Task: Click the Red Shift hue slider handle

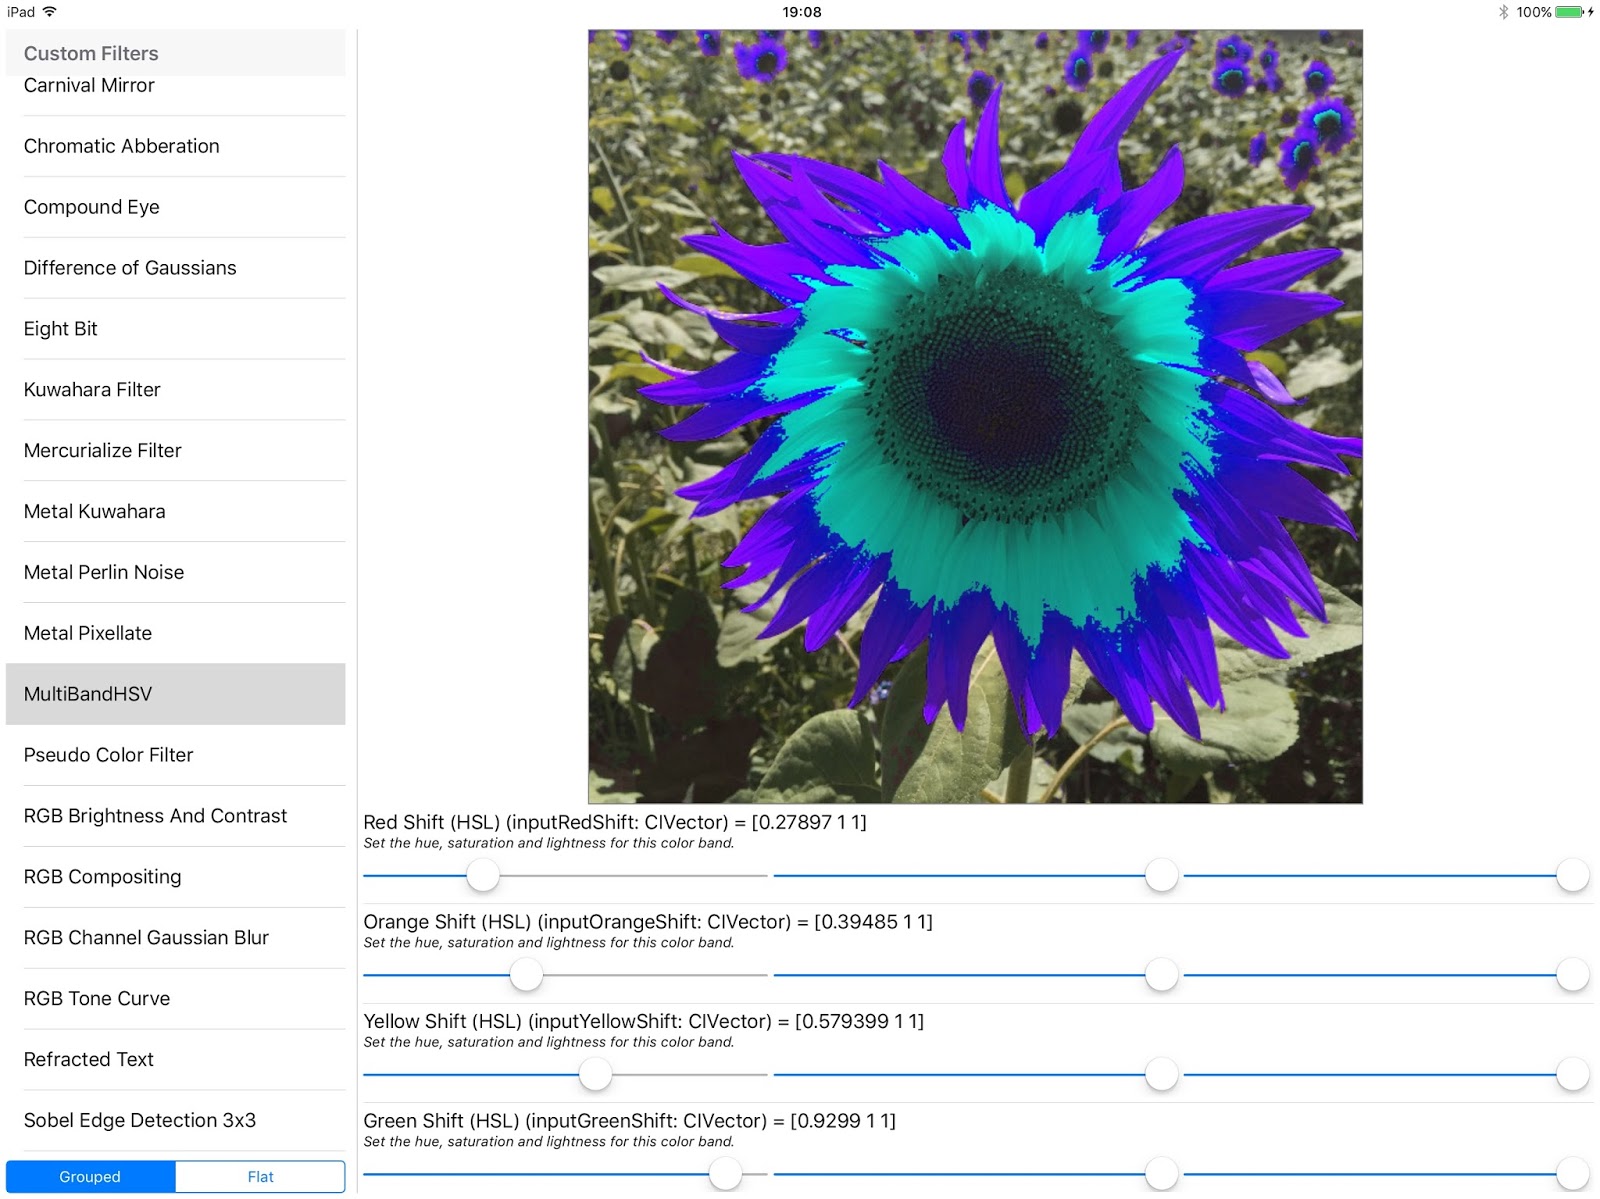Action: tap(483, 875)
